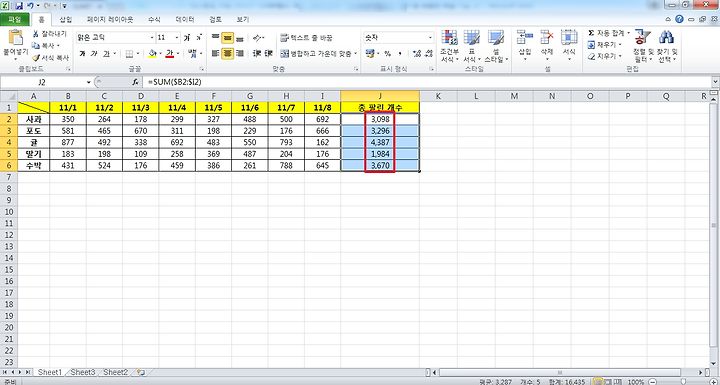Open the Name Box dropdown arrow
720x385 pixels.
(89, 82)
